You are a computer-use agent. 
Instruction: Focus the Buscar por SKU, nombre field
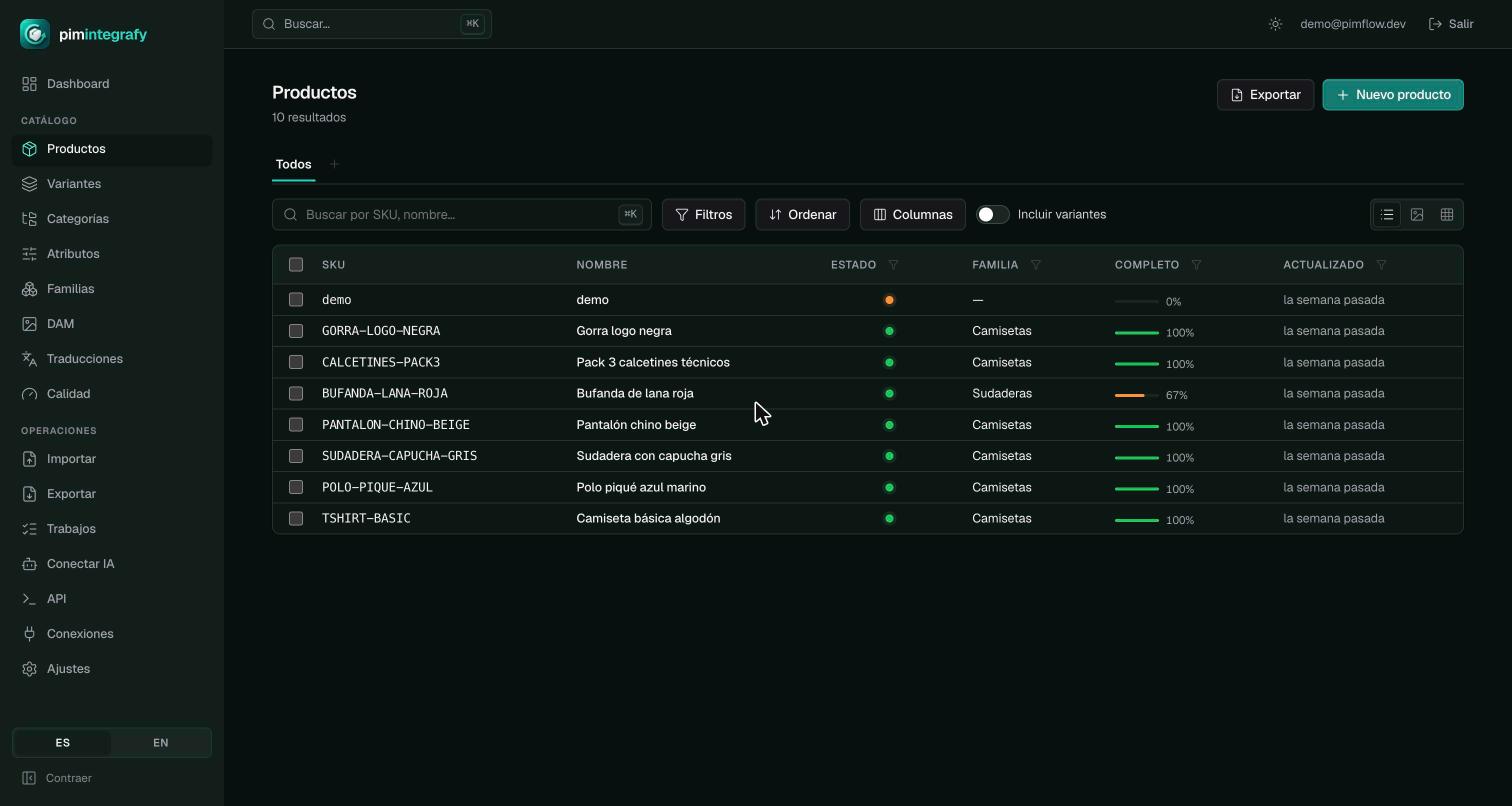(462, 215)
